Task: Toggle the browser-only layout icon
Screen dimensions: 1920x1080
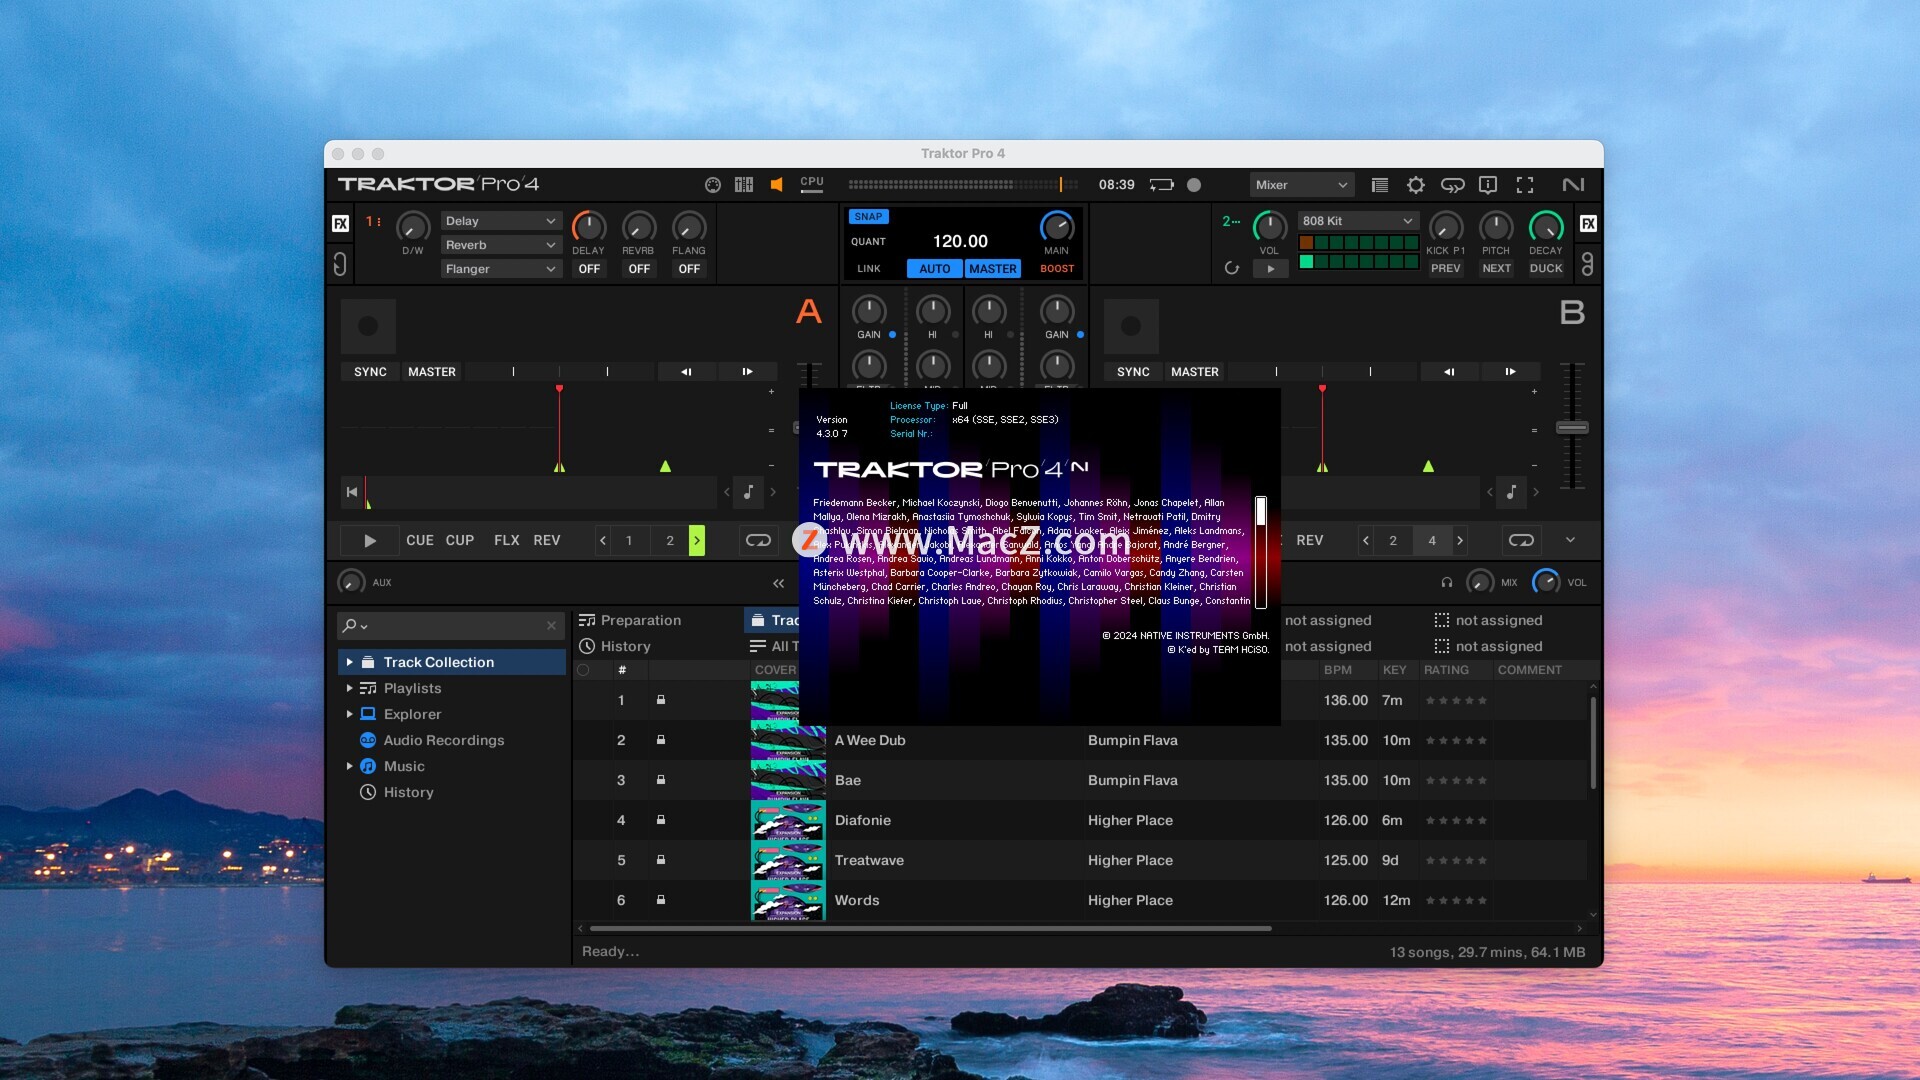Action: 1379,185
